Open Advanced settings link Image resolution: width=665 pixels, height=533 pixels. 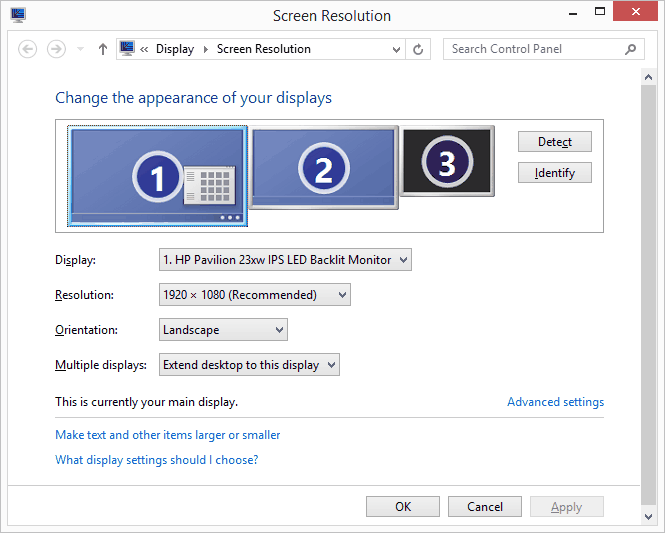(x=555, y=402)
